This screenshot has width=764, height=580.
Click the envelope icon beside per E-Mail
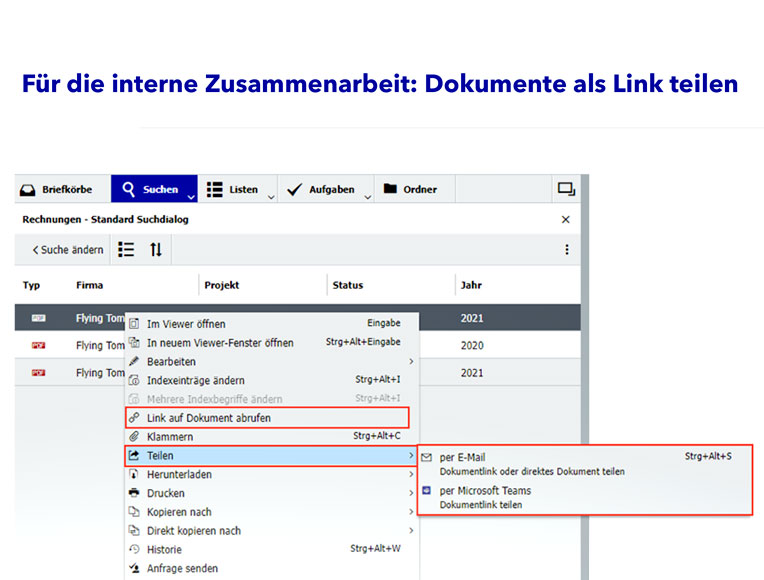[427, 457]
